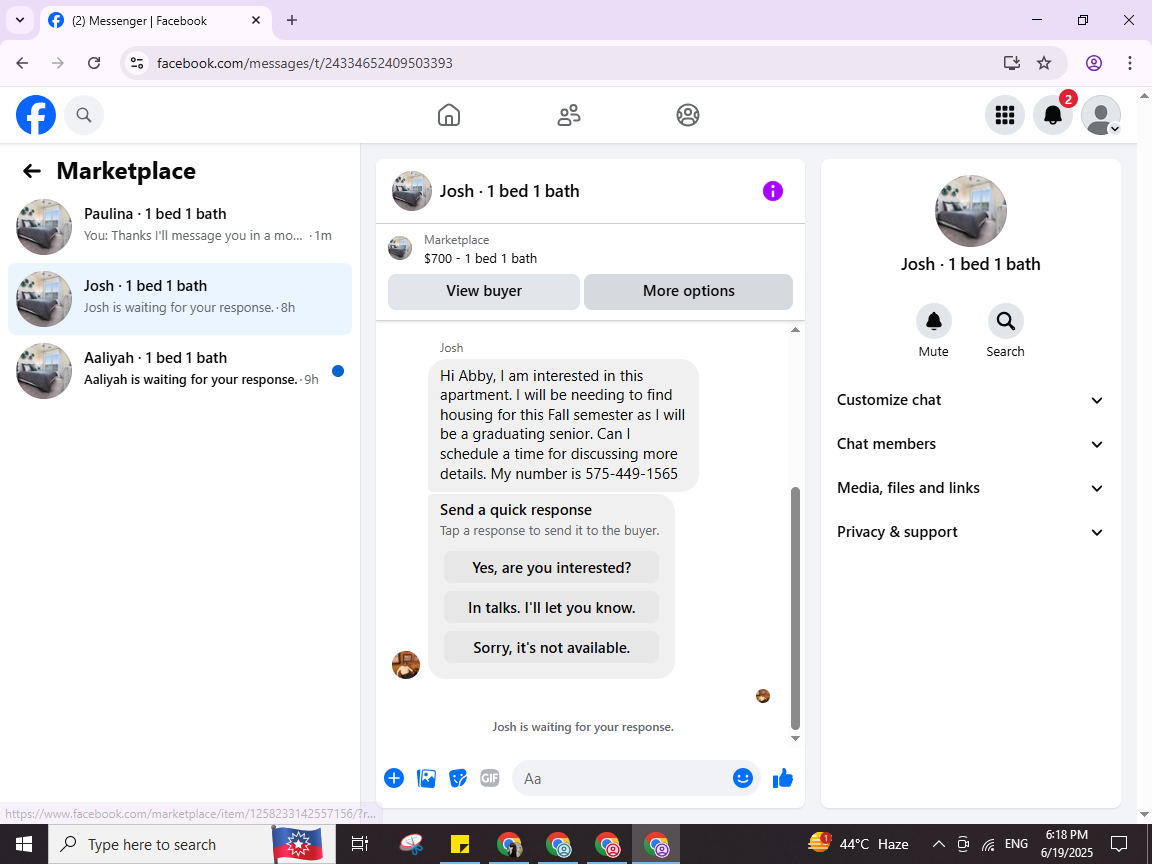Expand Media, files and links section

(970, 489)
